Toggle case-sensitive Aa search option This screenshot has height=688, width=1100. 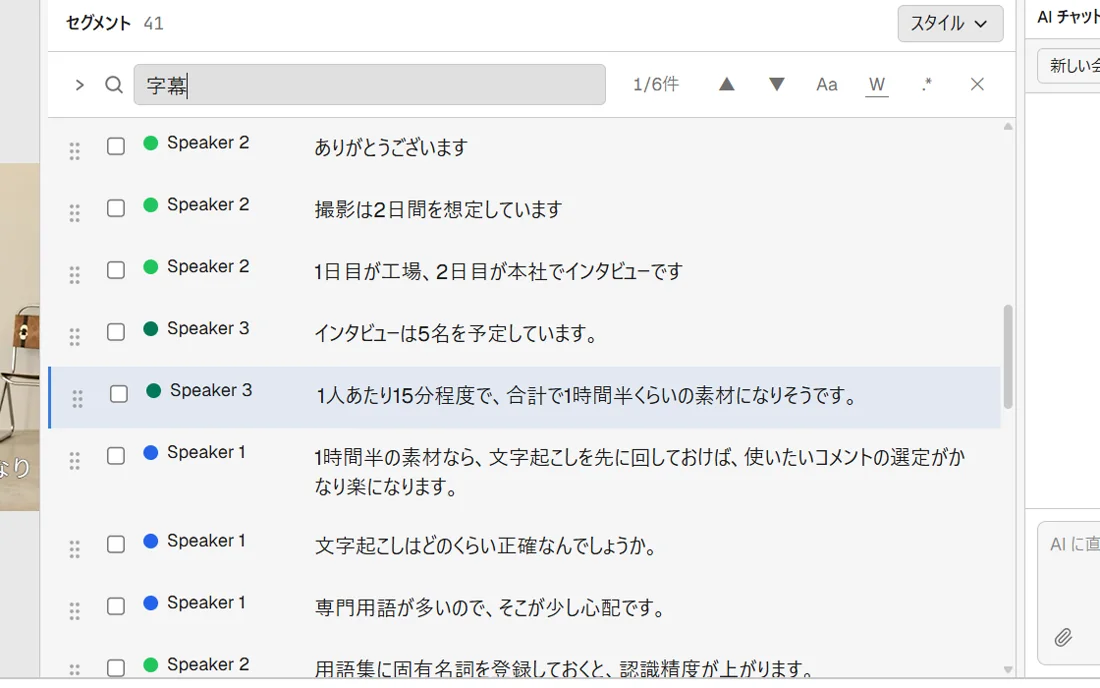click(826, 85)
